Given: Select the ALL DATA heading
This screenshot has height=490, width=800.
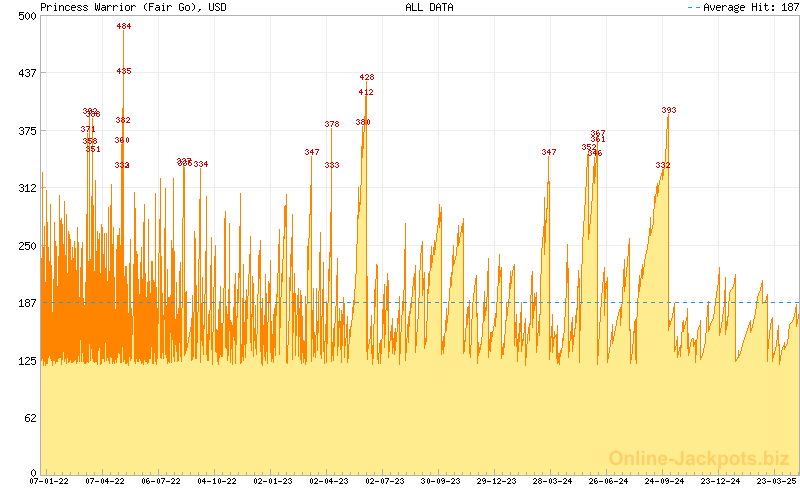Looking at the screenshot, I should tap(429, 7).
